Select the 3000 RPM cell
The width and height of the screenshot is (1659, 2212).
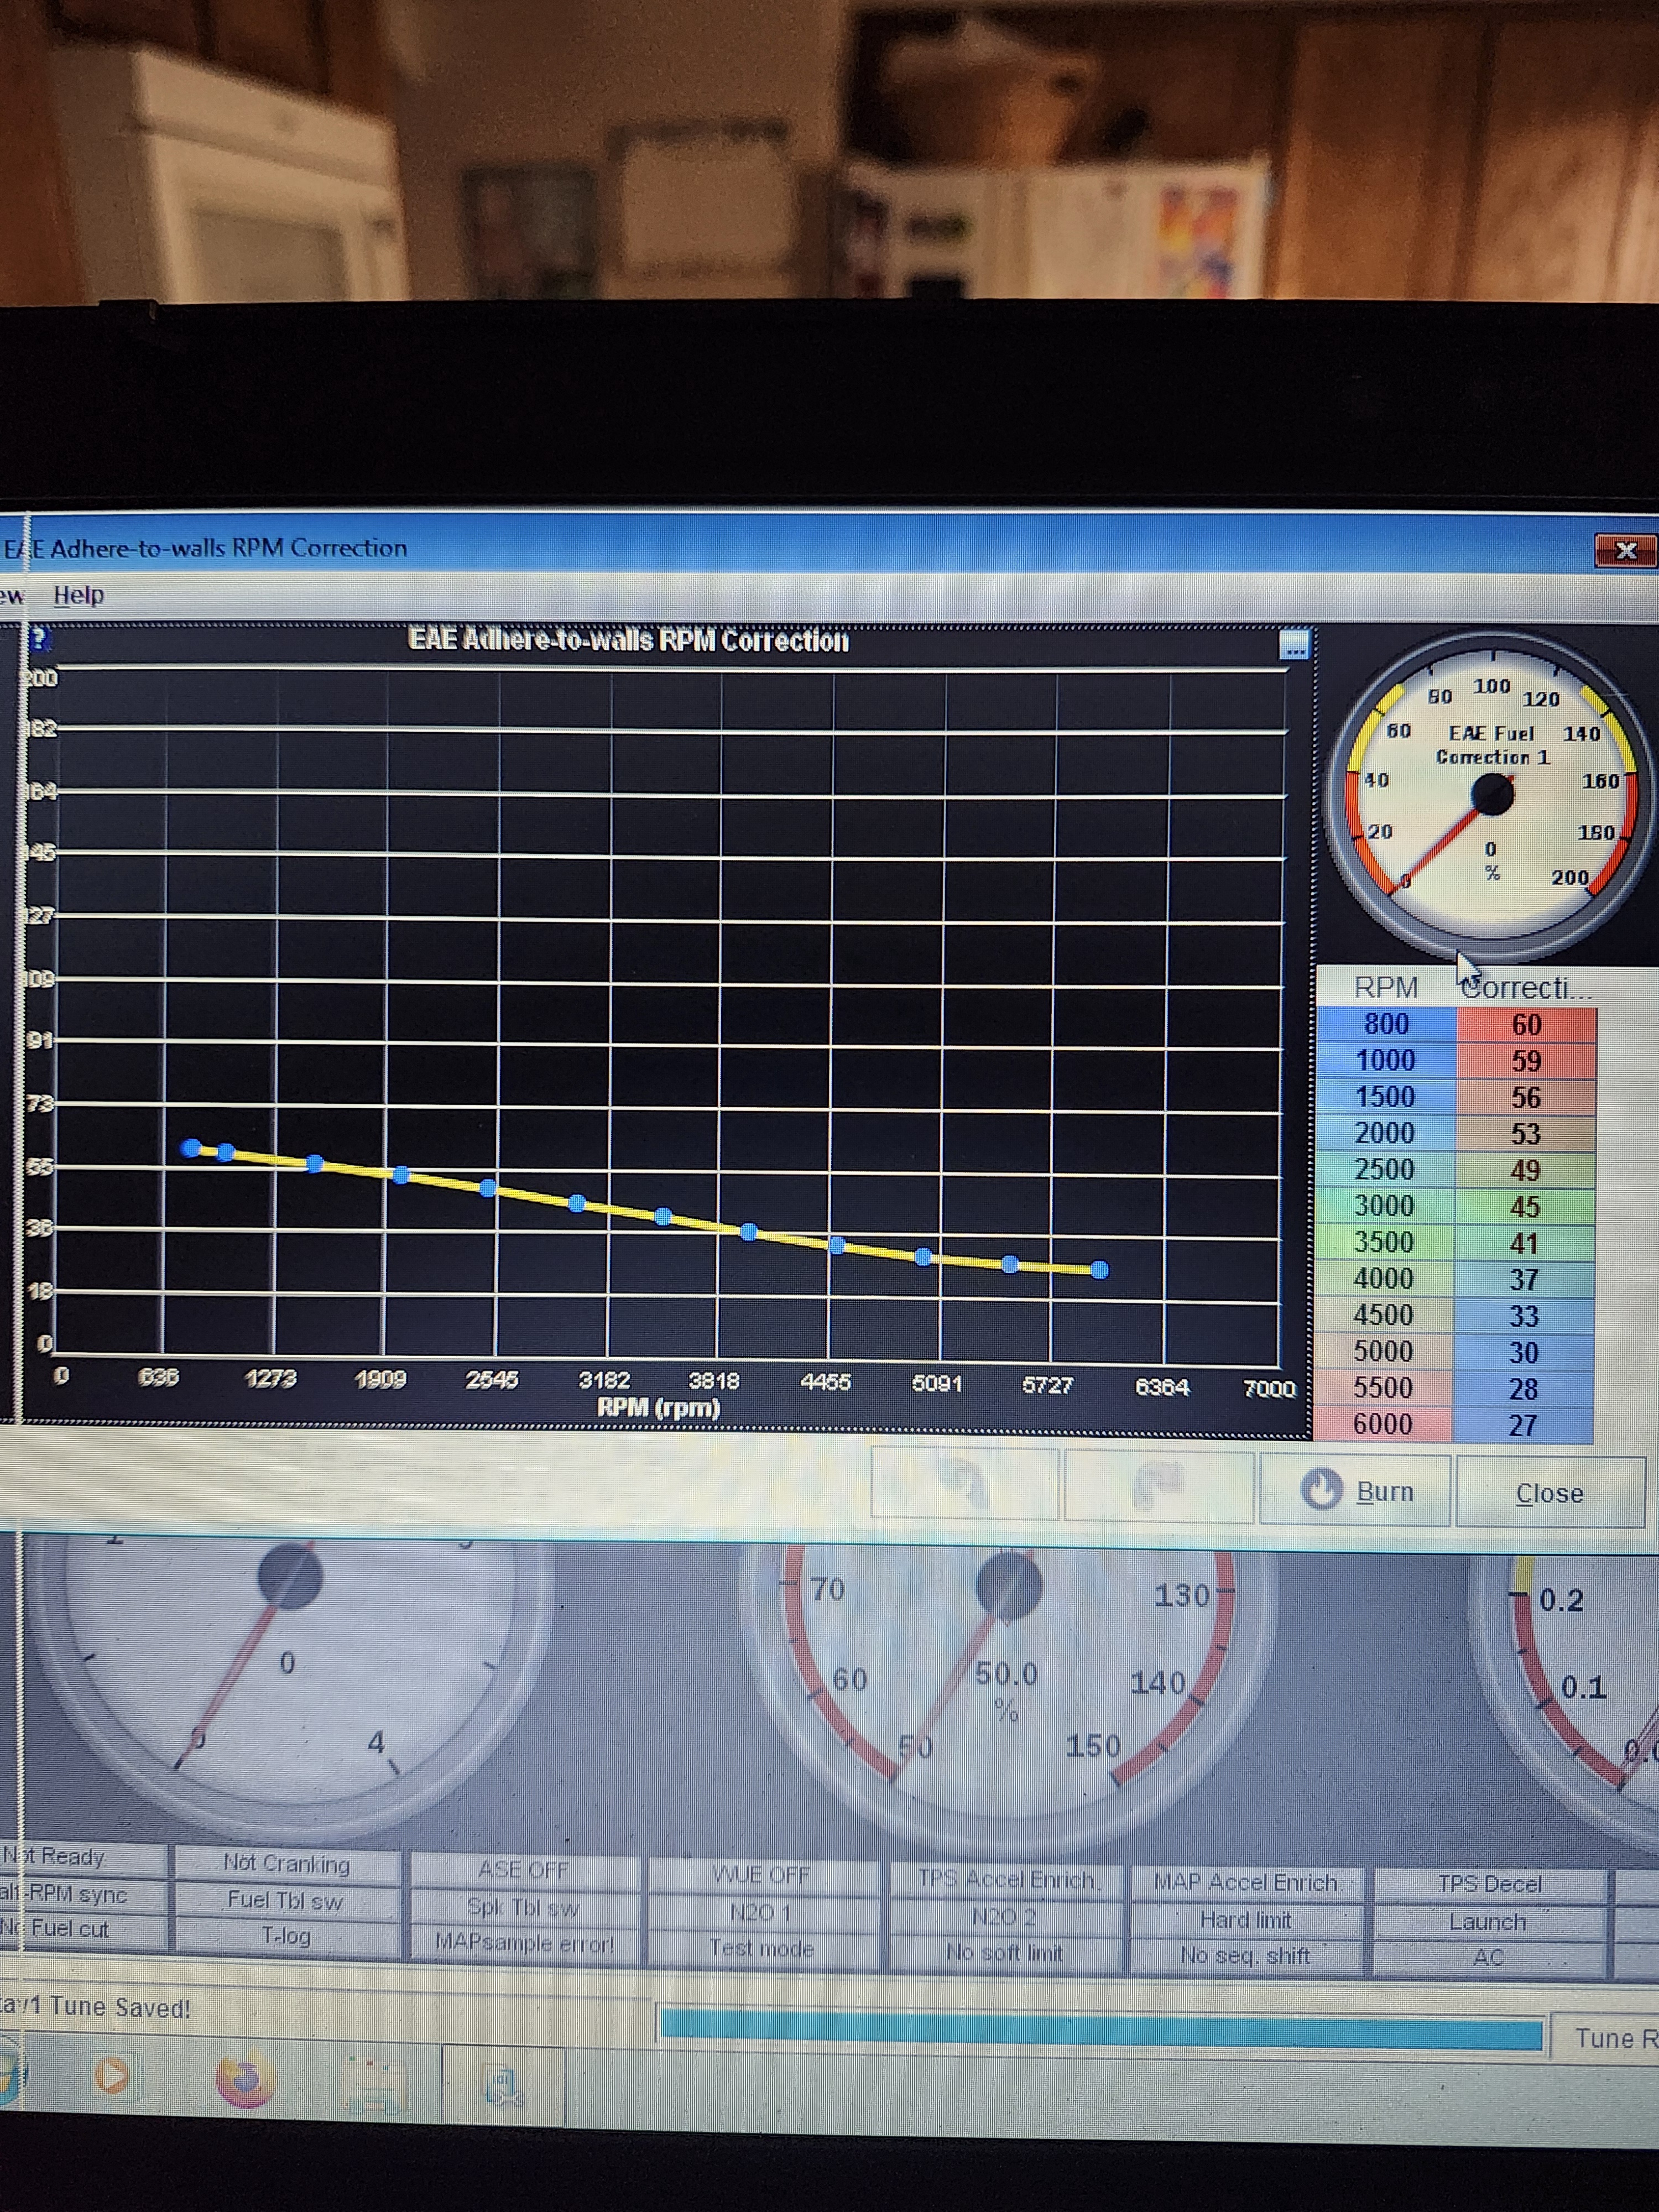[1384, 1205]
